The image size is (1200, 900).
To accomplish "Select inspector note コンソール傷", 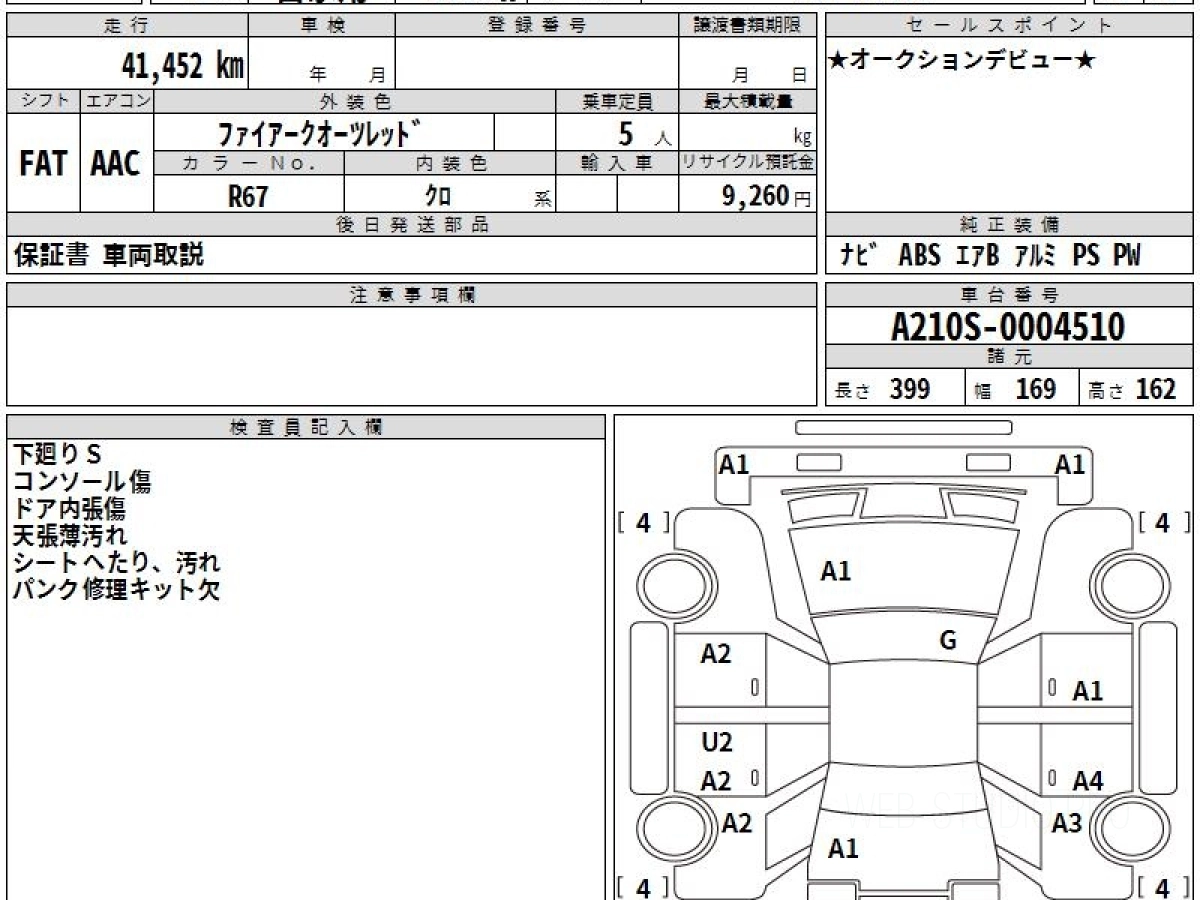I will (82, 482).
